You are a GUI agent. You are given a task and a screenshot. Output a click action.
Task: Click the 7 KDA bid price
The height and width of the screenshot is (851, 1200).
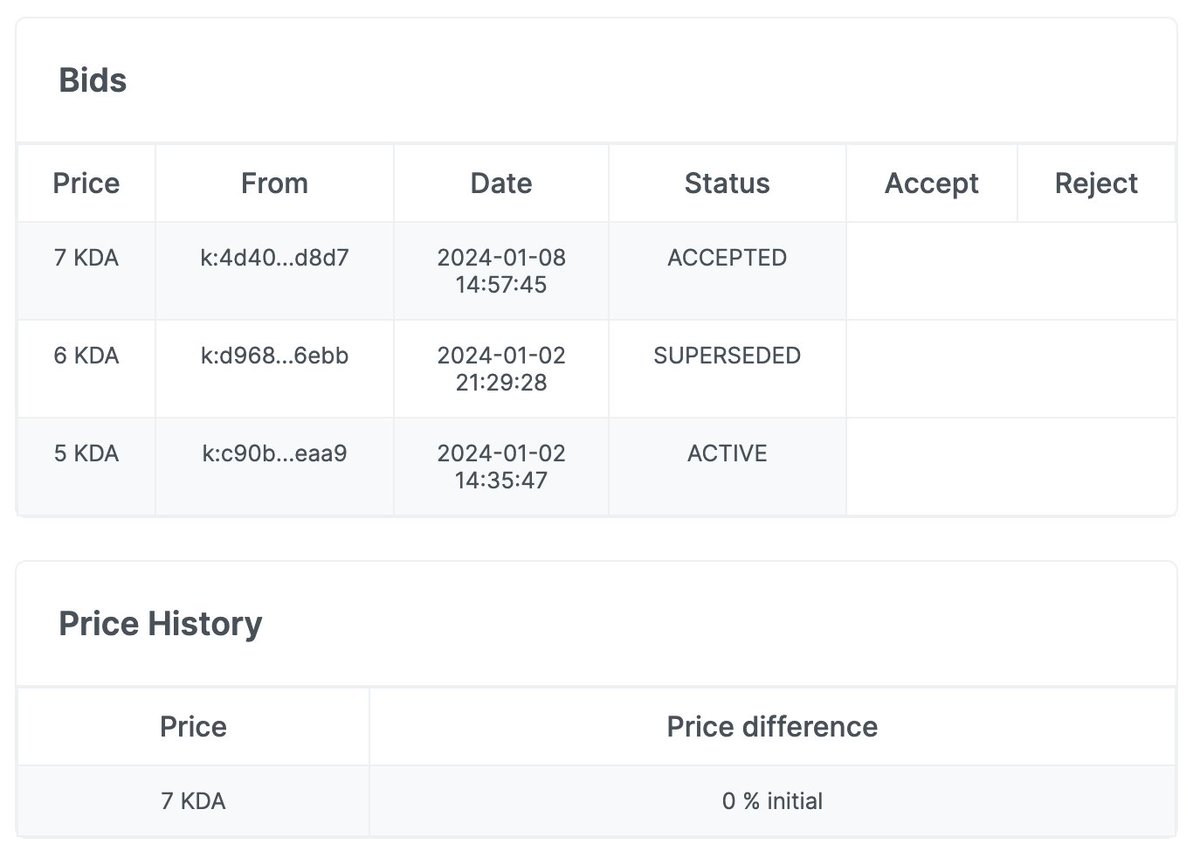point(86,258)
